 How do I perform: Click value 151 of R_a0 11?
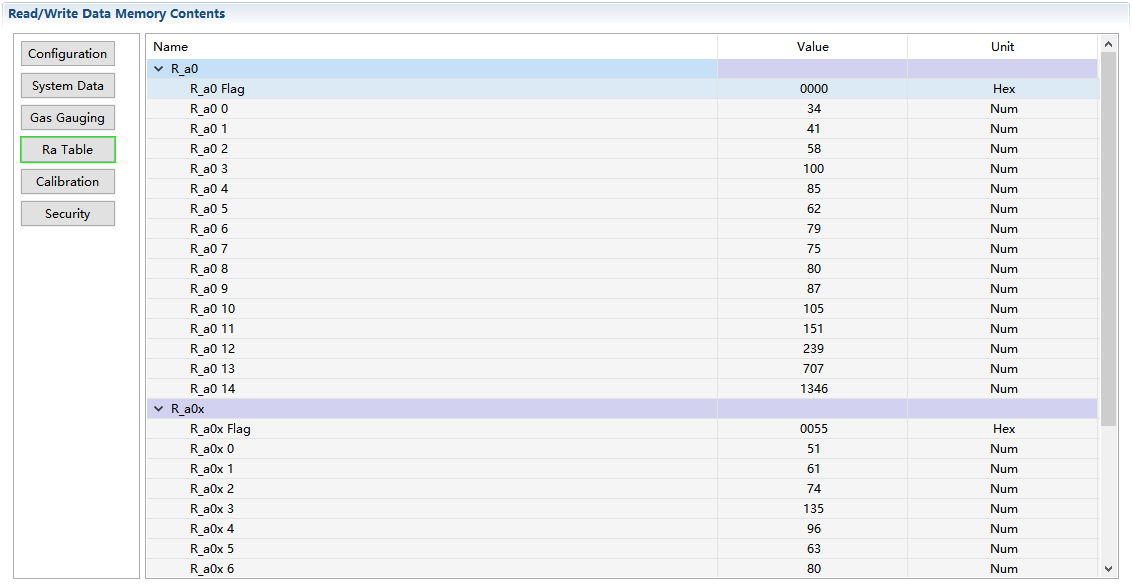click(x=814, y=329)
